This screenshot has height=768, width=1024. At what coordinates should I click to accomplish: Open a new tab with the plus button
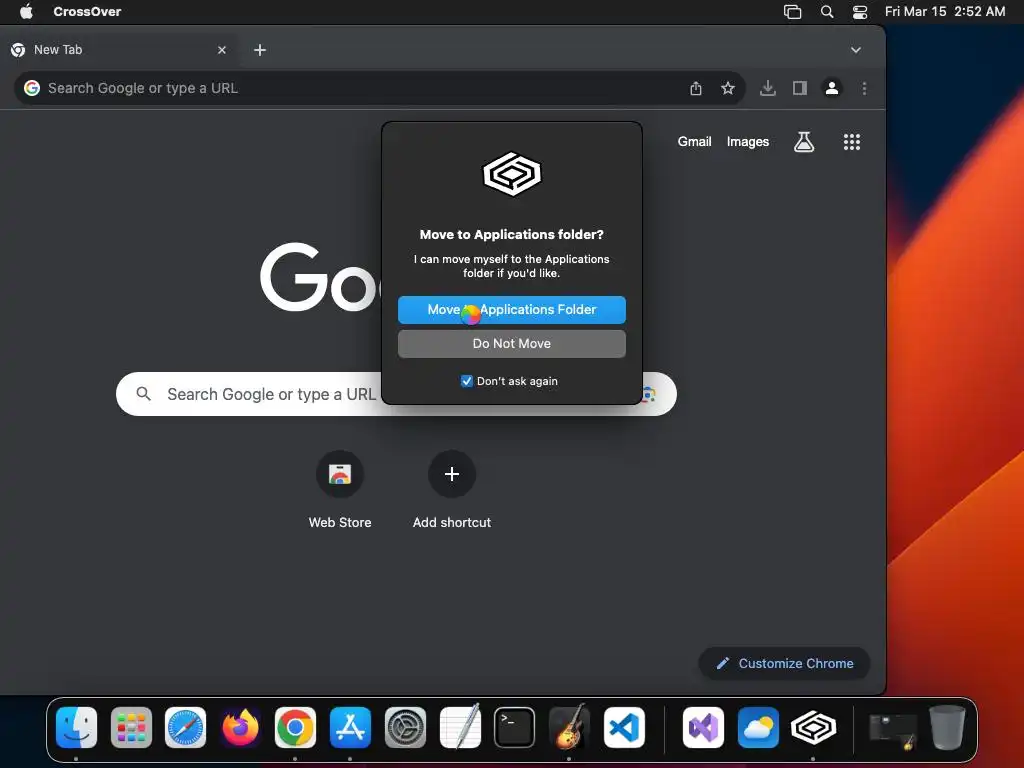[x=260, y=50]
